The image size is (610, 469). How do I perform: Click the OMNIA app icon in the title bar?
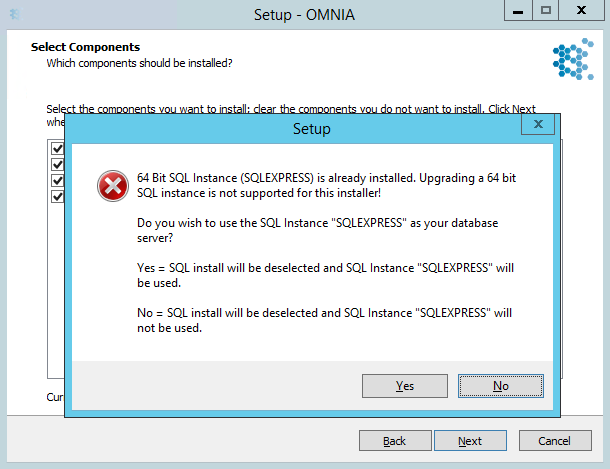click(16, 14)
